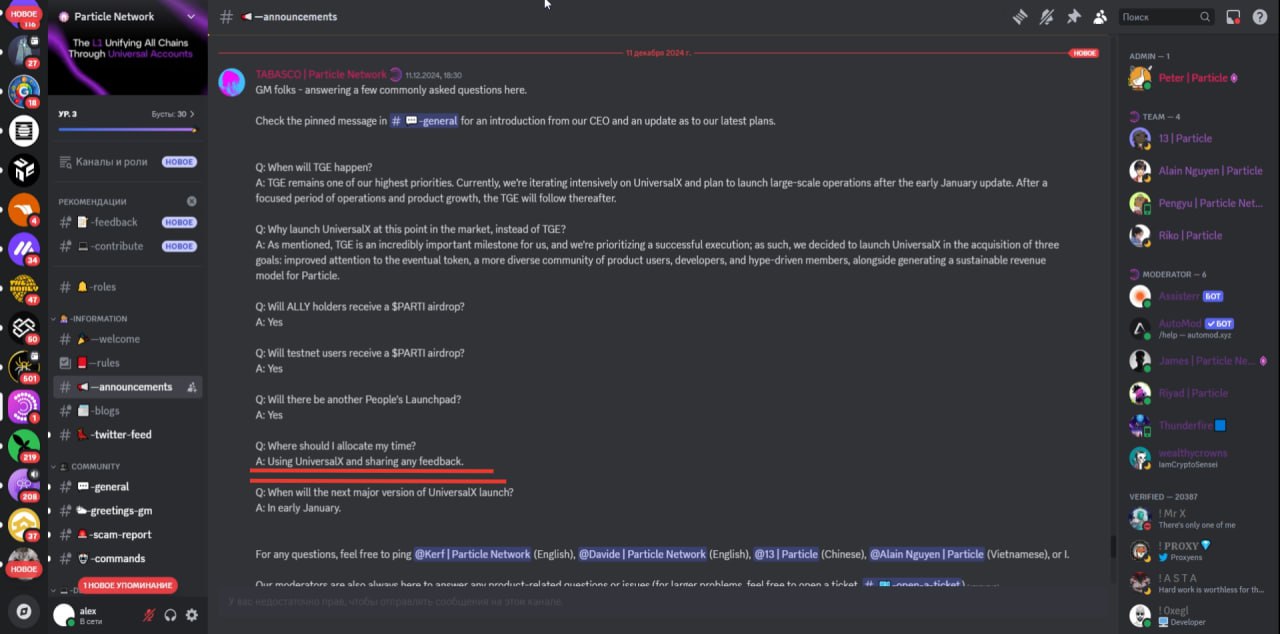Expand Particle Network server dropdown menu
Viewport: 1280px width, 634px height.
point(191,17)
